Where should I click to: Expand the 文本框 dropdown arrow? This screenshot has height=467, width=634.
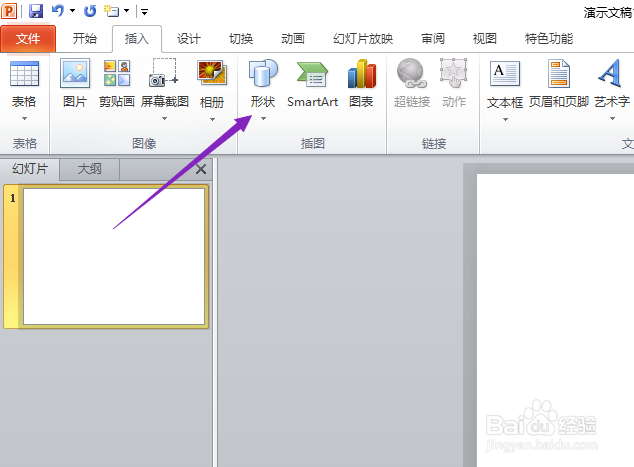(x=505, y=120)
